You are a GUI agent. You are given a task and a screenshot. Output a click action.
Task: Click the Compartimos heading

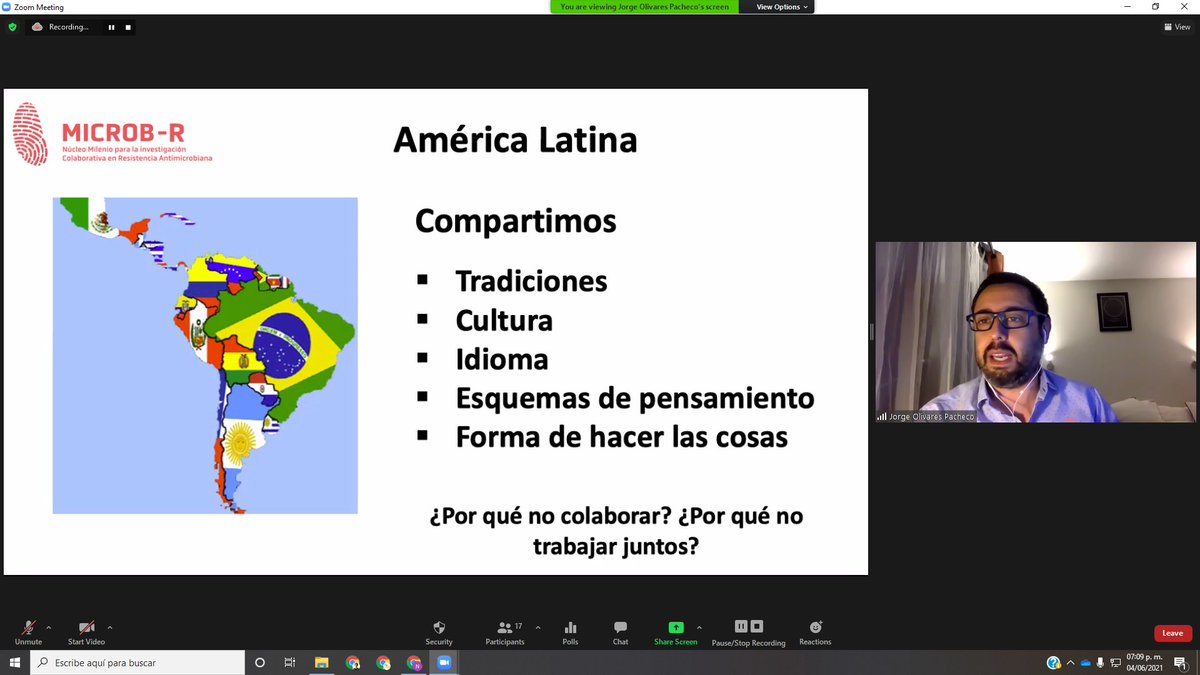pos(516,220)
